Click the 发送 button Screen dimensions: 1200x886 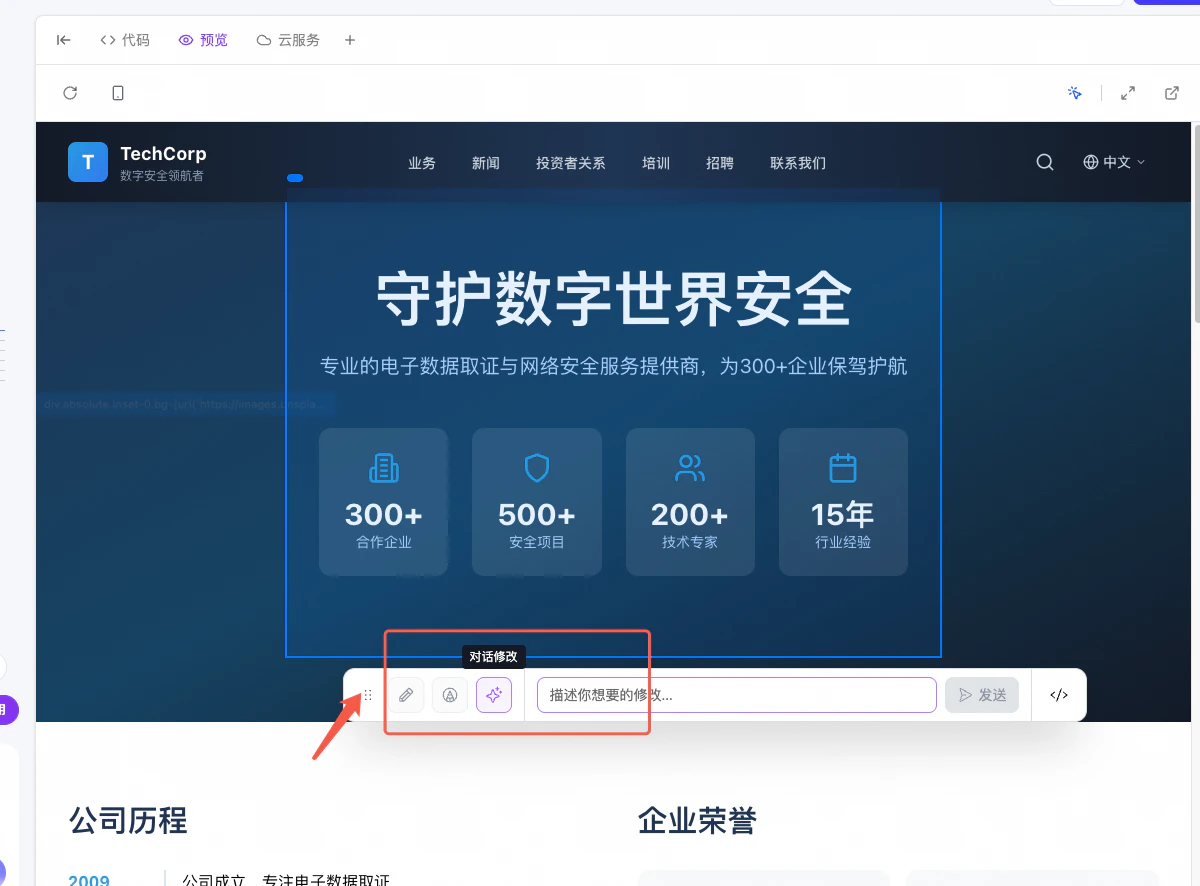click(982, 695)
